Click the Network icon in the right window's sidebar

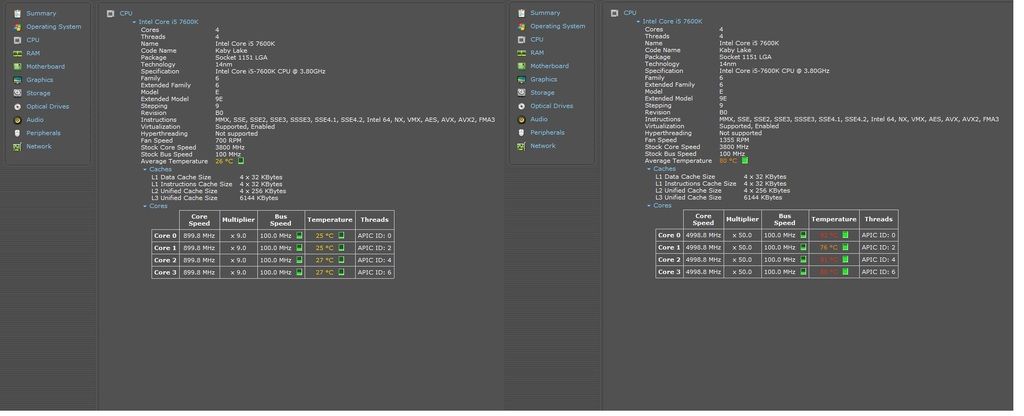pos(520,146)
